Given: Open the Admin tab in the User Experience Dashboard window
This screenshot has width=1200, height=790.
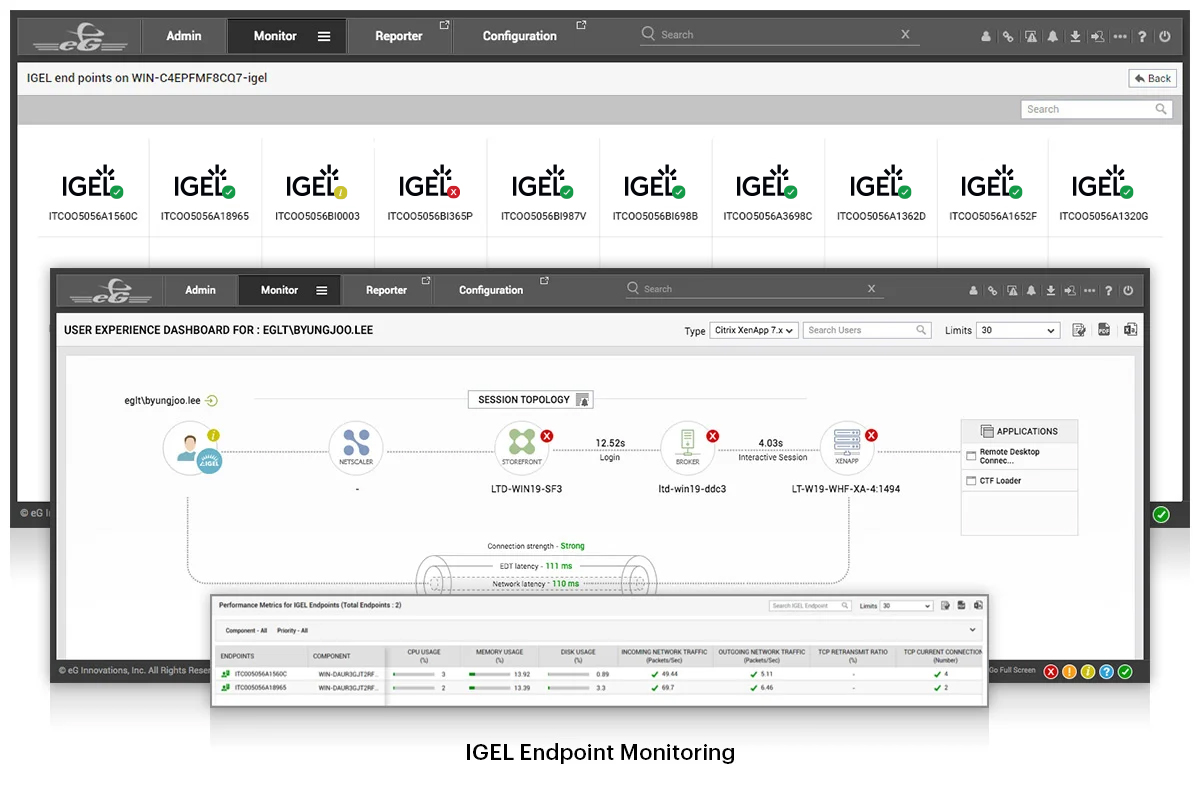Looking at the screenshot, I should pyautogui.click(x=200, y=290).
